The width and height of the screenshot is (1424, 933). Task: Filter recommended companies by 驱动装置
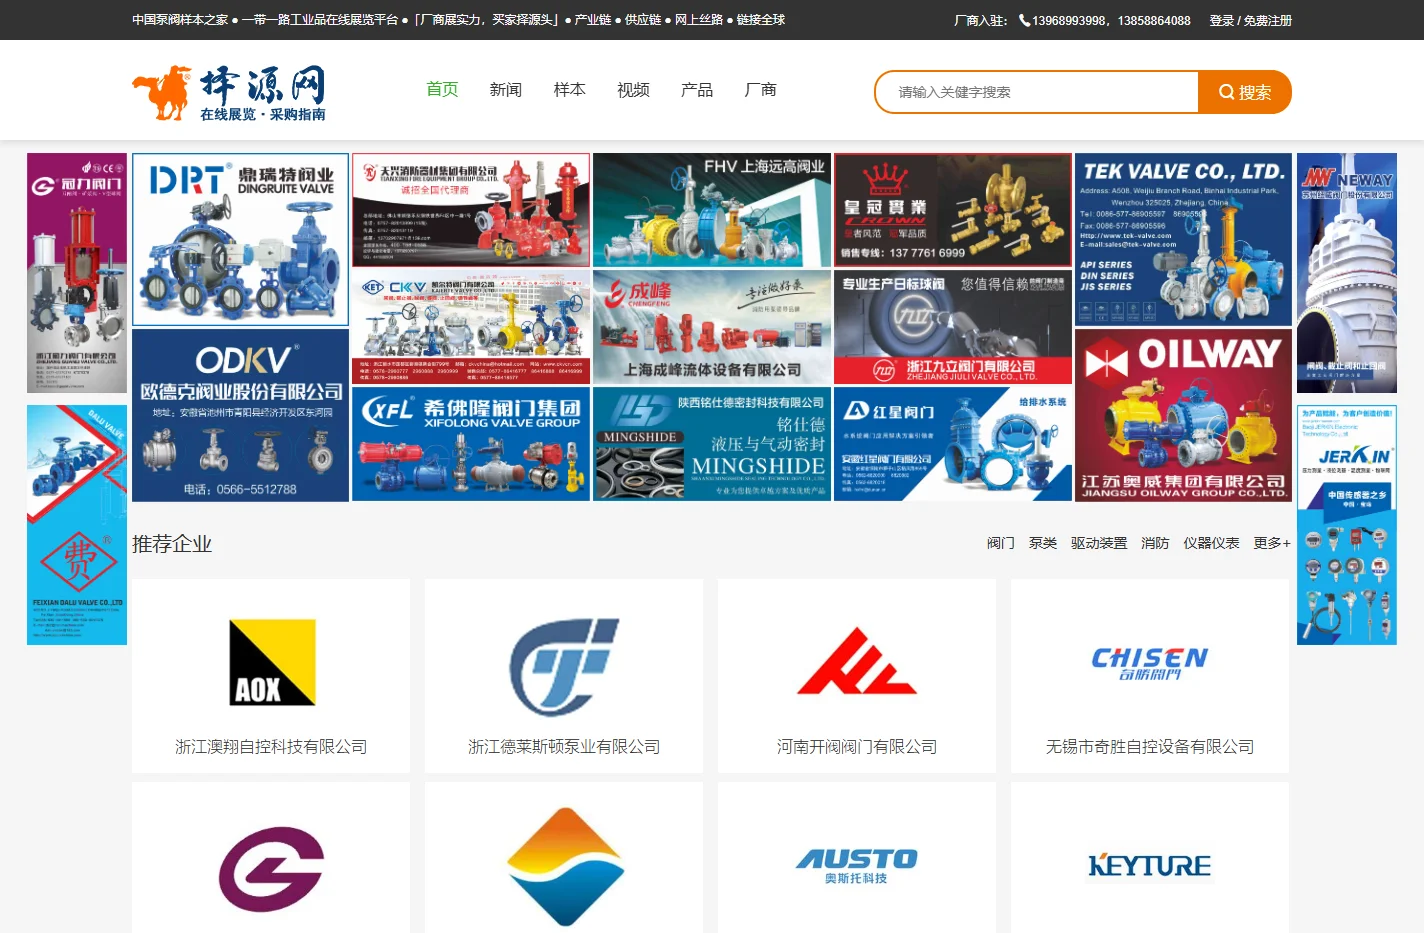1099,543
